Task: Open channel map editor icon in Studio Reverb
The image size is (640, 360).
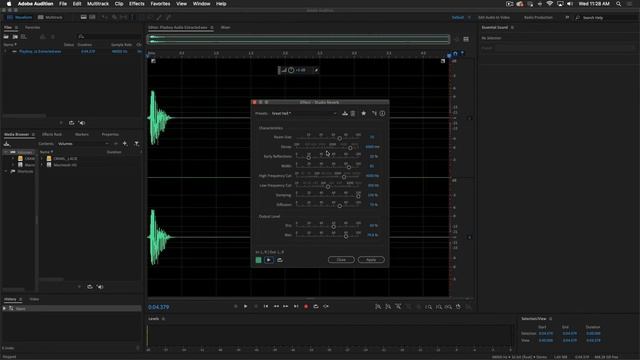Action: pyautogui.click(x=374, y=113)
